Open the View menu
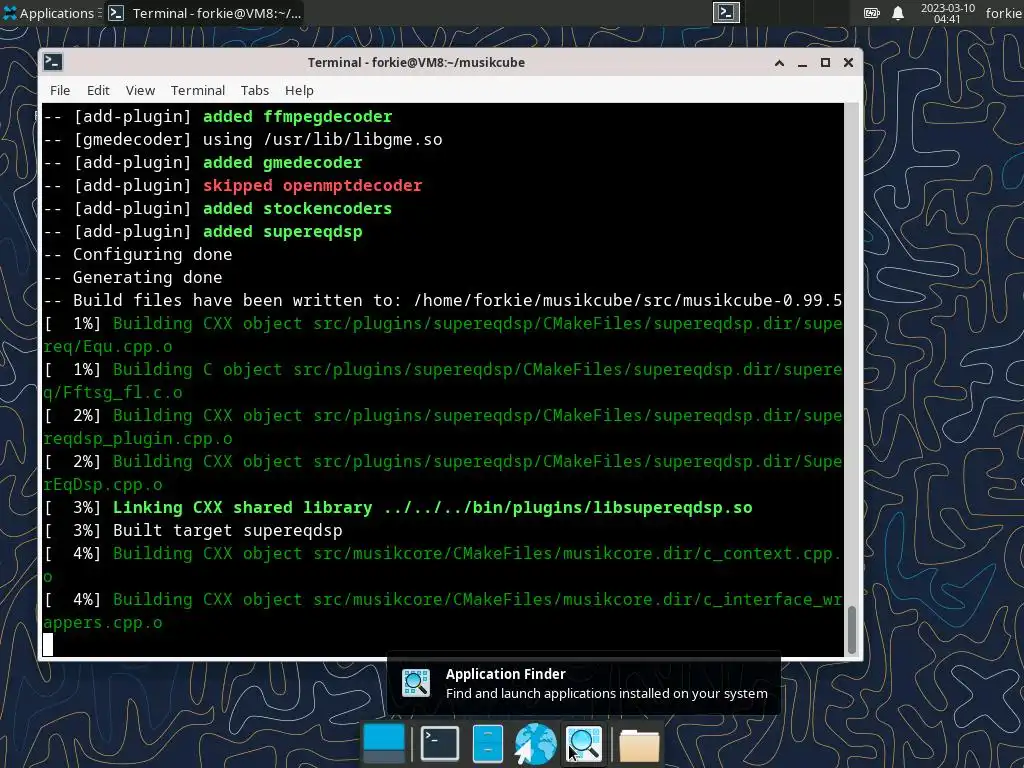 pyautogui.click(x=140, y=90)
